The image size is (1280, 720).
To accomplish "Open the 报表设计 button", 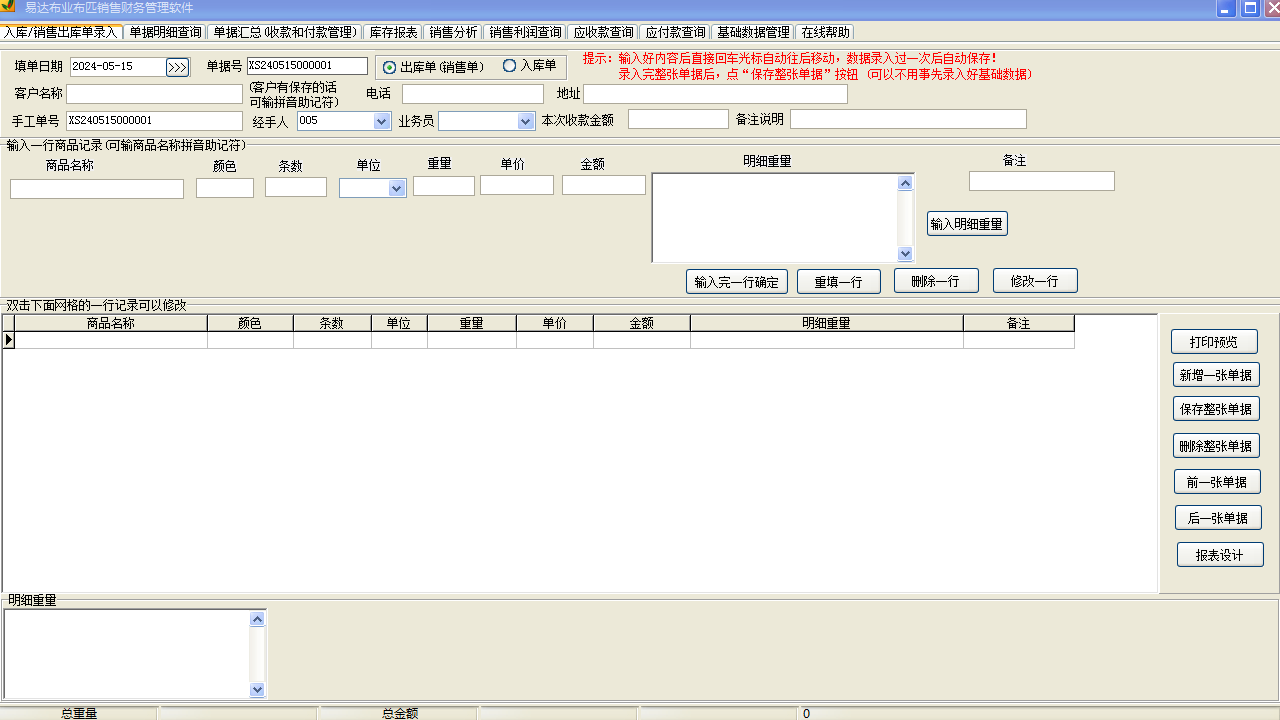I will click(1220, 554).
